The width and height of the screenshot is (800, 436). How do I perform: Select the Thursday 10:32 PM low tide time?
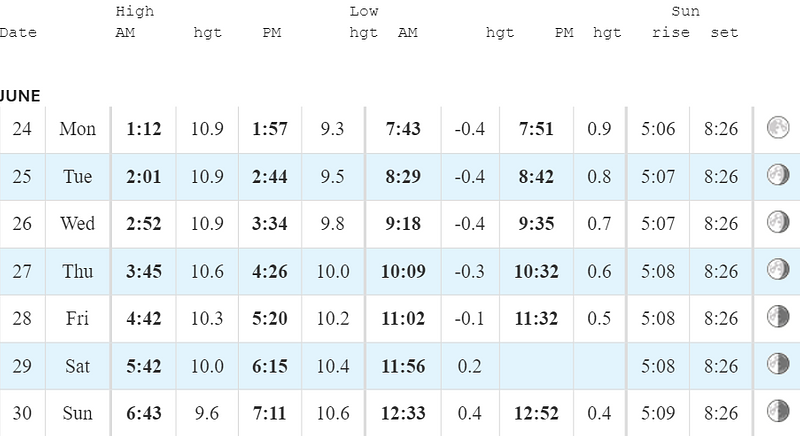pyautogui.click(x=536, y=271)
